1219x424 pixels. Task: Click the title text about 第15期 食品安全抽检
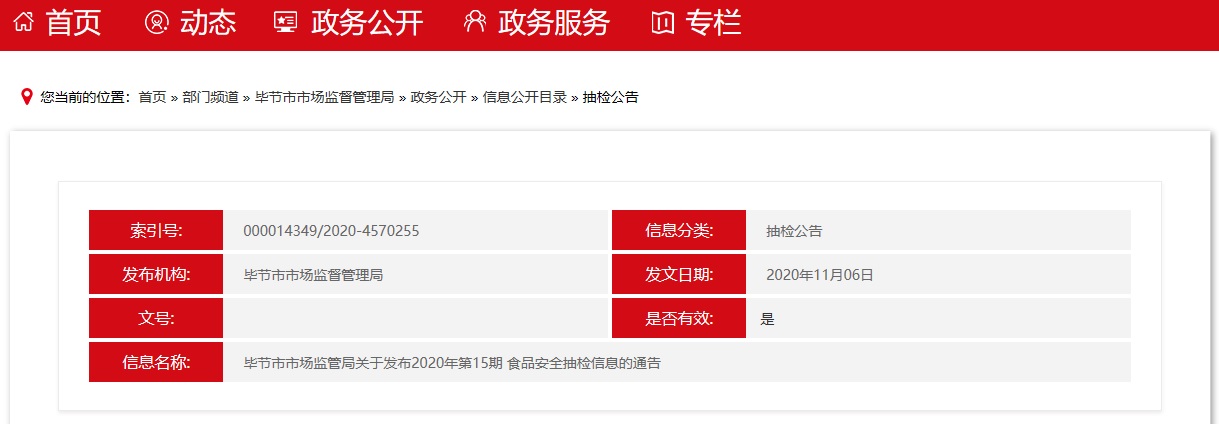[x=452, y=363]
